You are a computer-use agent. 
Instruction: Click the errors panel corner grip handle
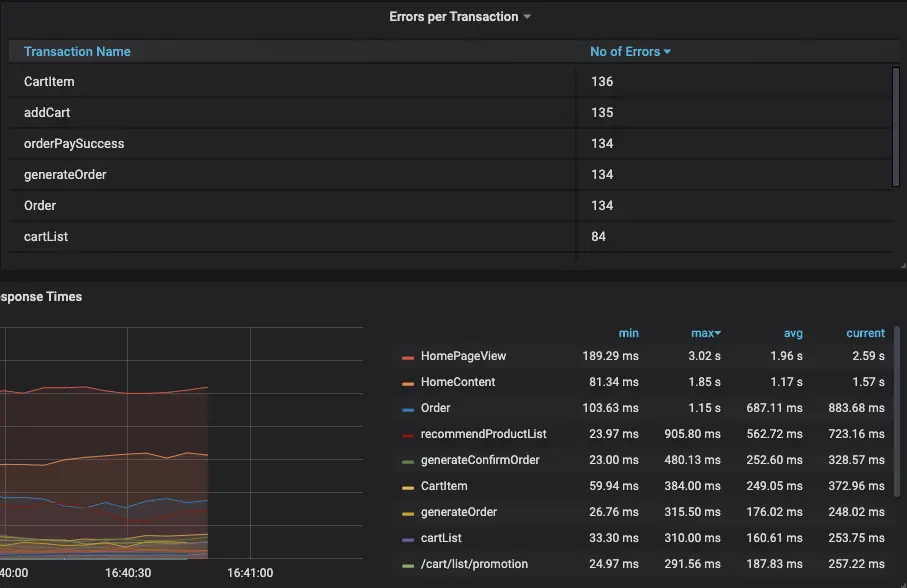point(904,265)
